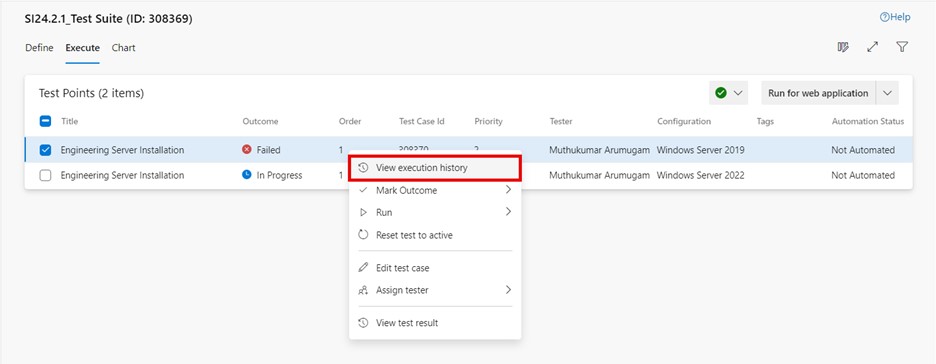Click the In Progress outcome text
The image size is (936, 364).
click(x=279, y=175)
